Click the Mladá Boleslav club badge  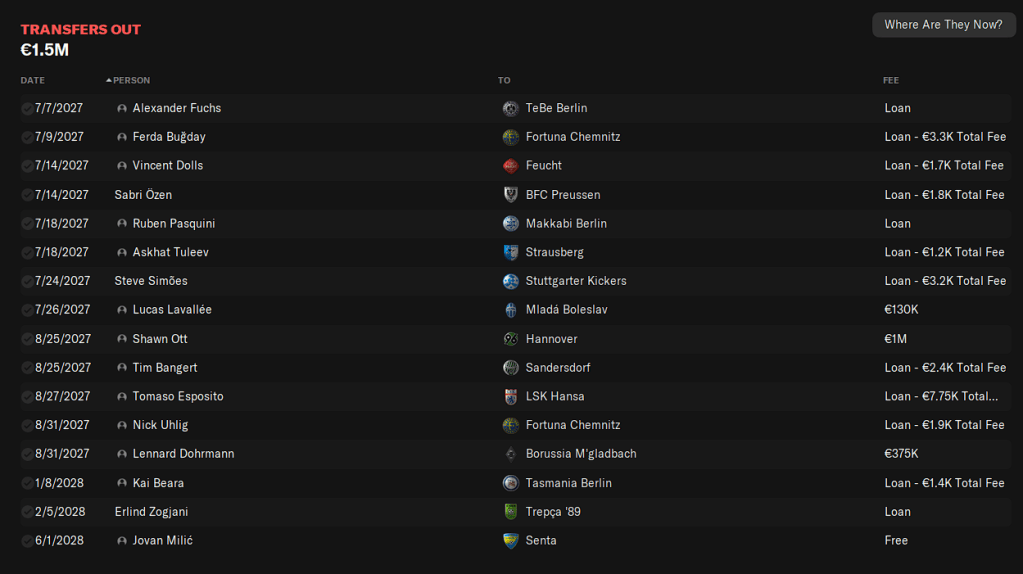[x=510, y=310]
